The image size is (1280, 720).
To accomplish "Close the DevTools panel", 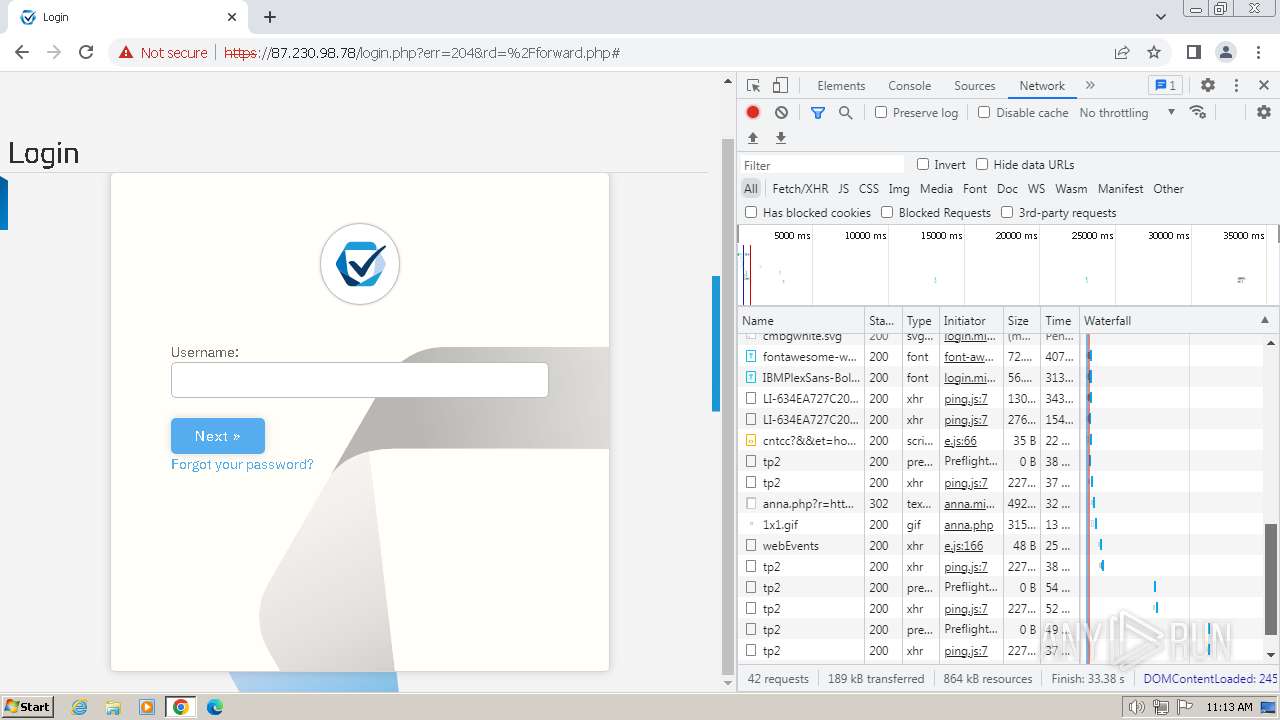I will [1264, 85].
